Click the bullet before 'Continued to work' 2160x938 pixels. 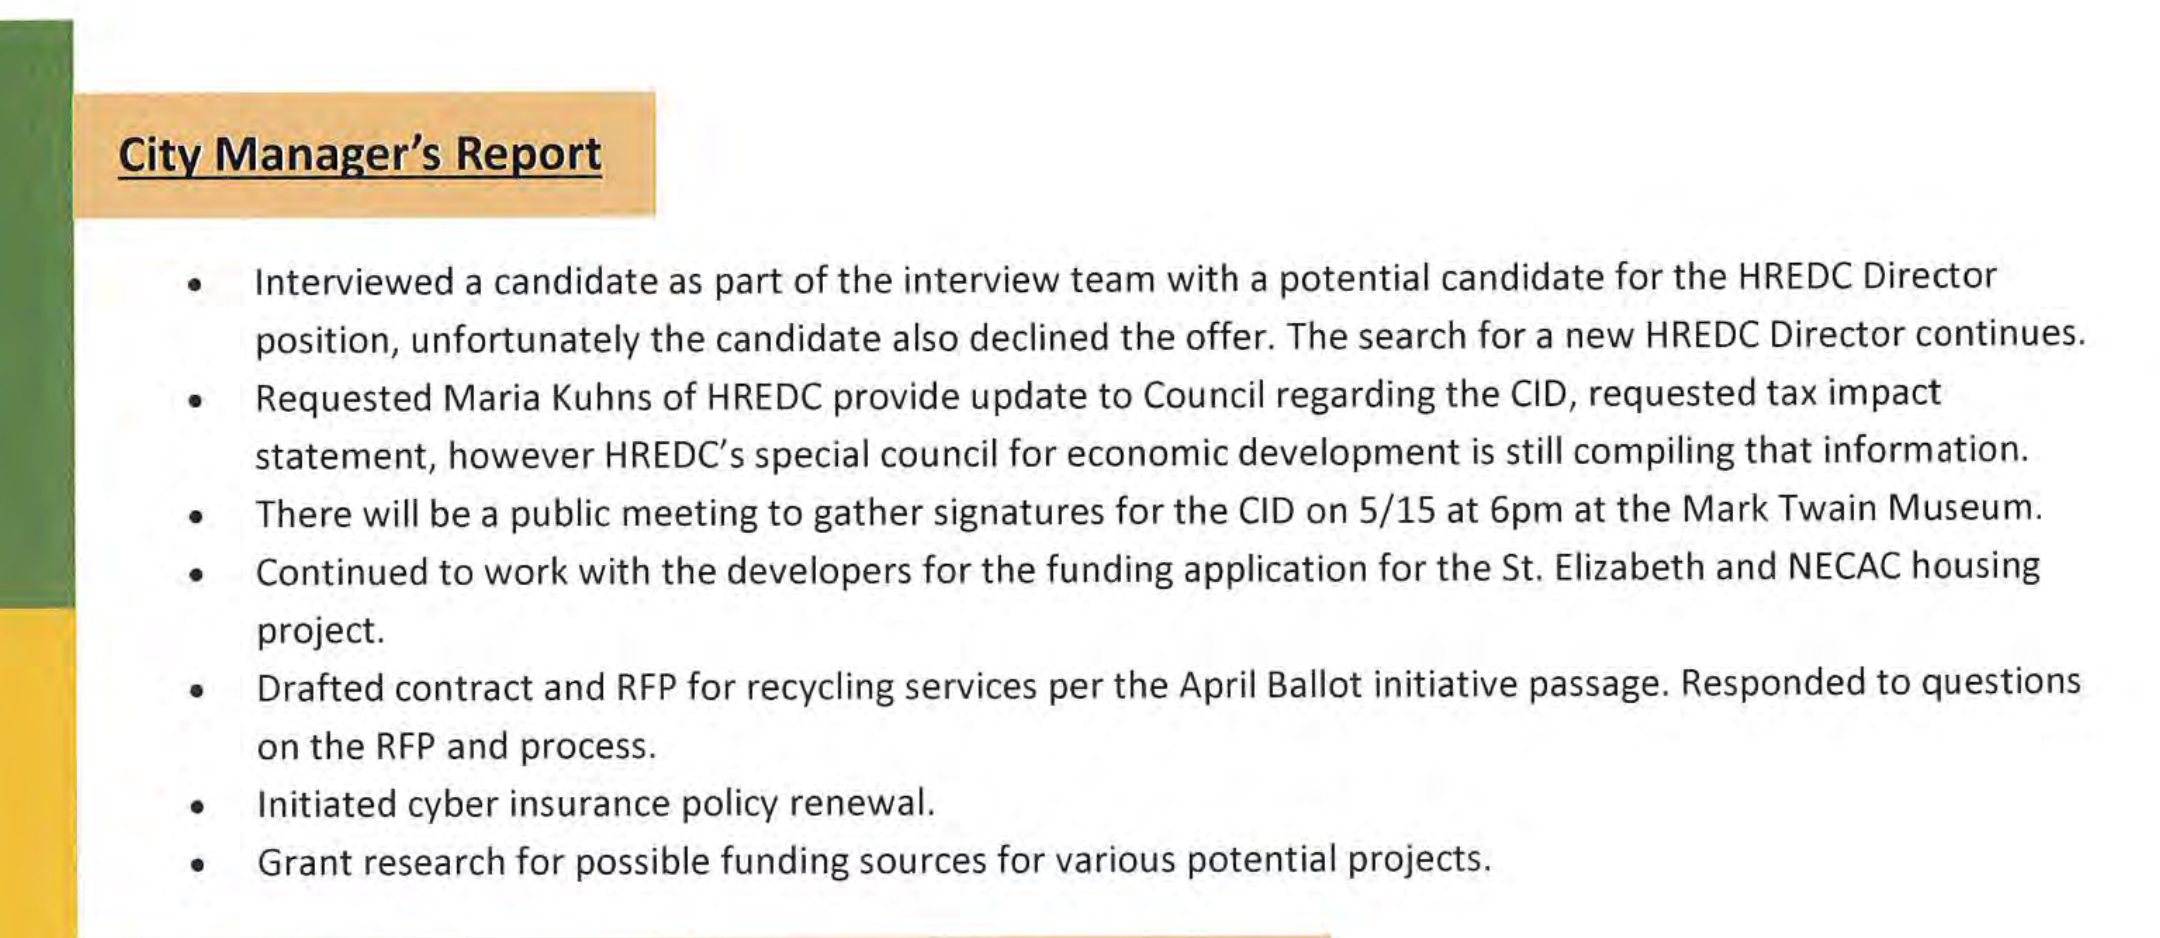pos(196,575)
